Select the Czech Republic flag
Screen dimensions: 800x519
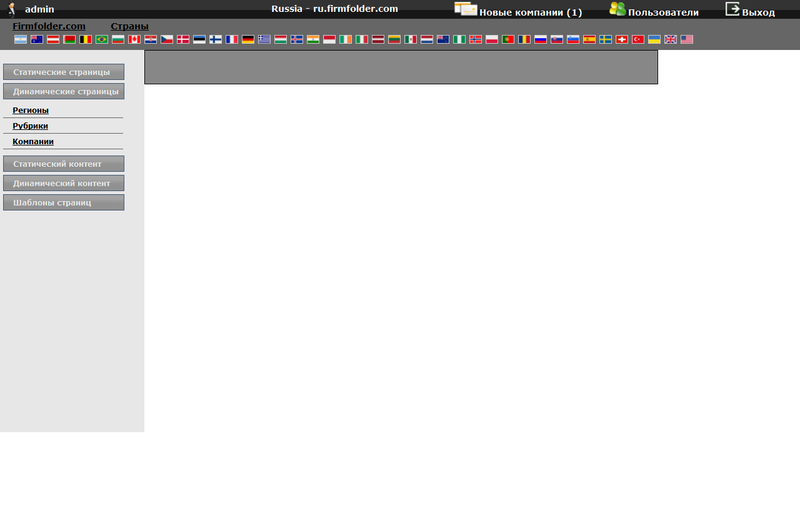pyautogui.click(x=167, y=39)
